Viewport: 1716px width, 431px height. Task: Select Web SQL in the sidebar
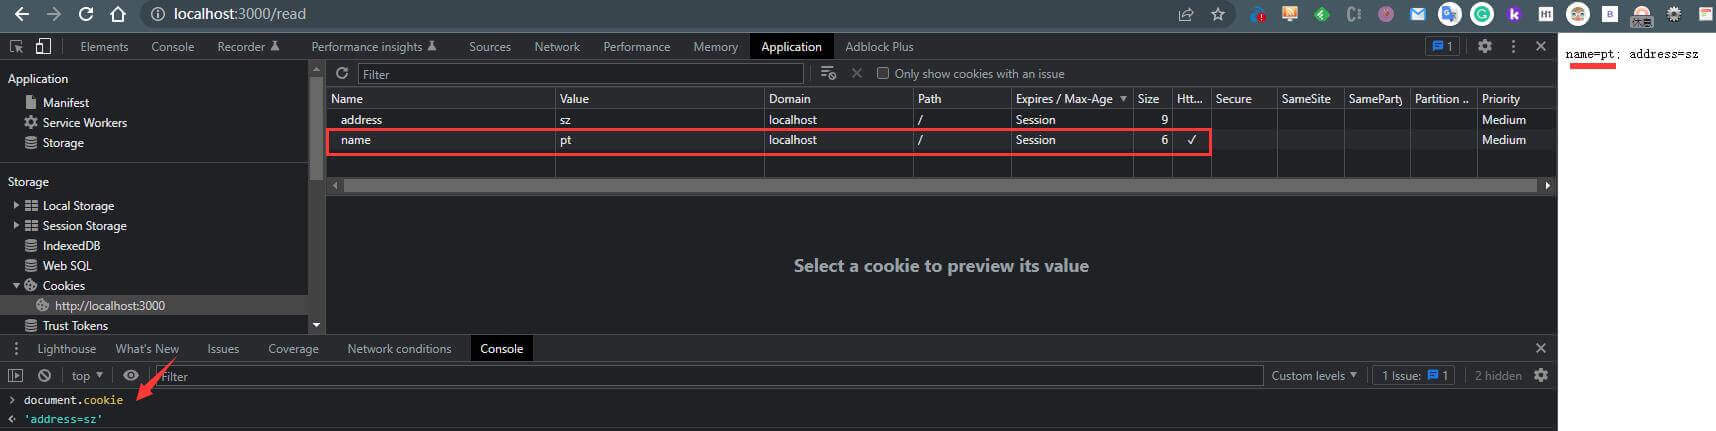pyautogui.click(x=67, y=265)
